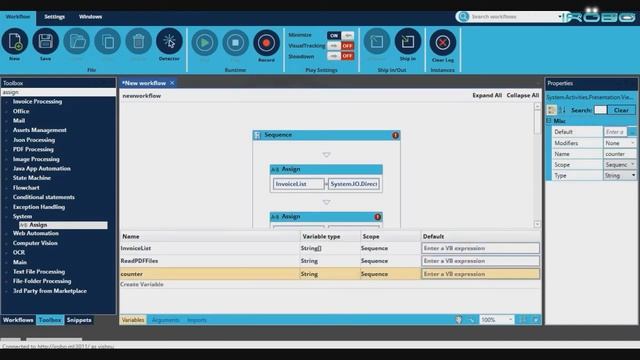The width and height of the screenshot is (640, 360).
Task: Select the Variables tab
Action: (x=133, y=320)
